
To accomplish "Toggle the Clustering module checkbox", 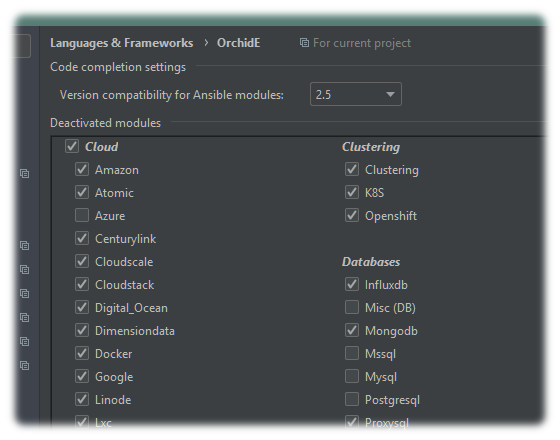I will [352, 169].
